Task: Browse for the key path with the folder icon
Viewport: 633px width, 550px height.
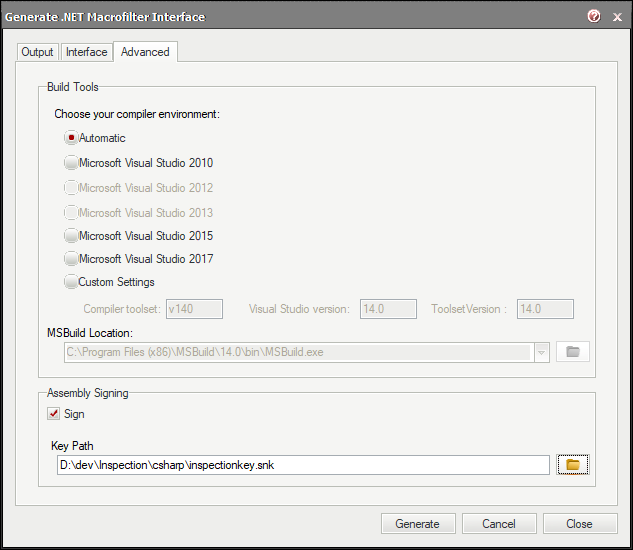Action: pyautogui.click(x=572, y=464)
